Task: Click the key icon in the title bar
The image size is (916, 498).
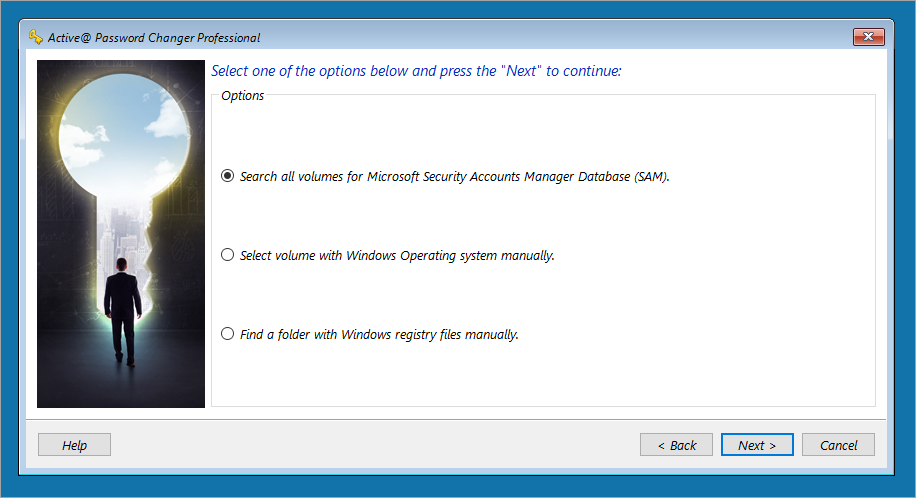Action: tap(36, 37)
